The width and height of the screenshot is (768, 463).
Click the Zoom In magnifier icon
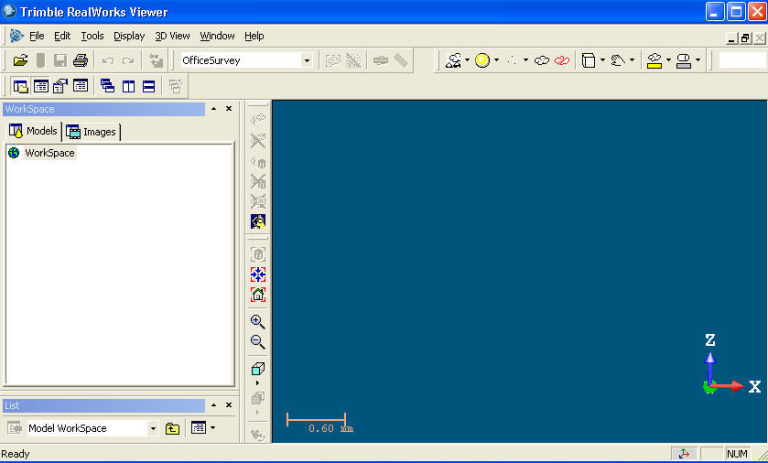pyautogui.click(x=258, y=322)
